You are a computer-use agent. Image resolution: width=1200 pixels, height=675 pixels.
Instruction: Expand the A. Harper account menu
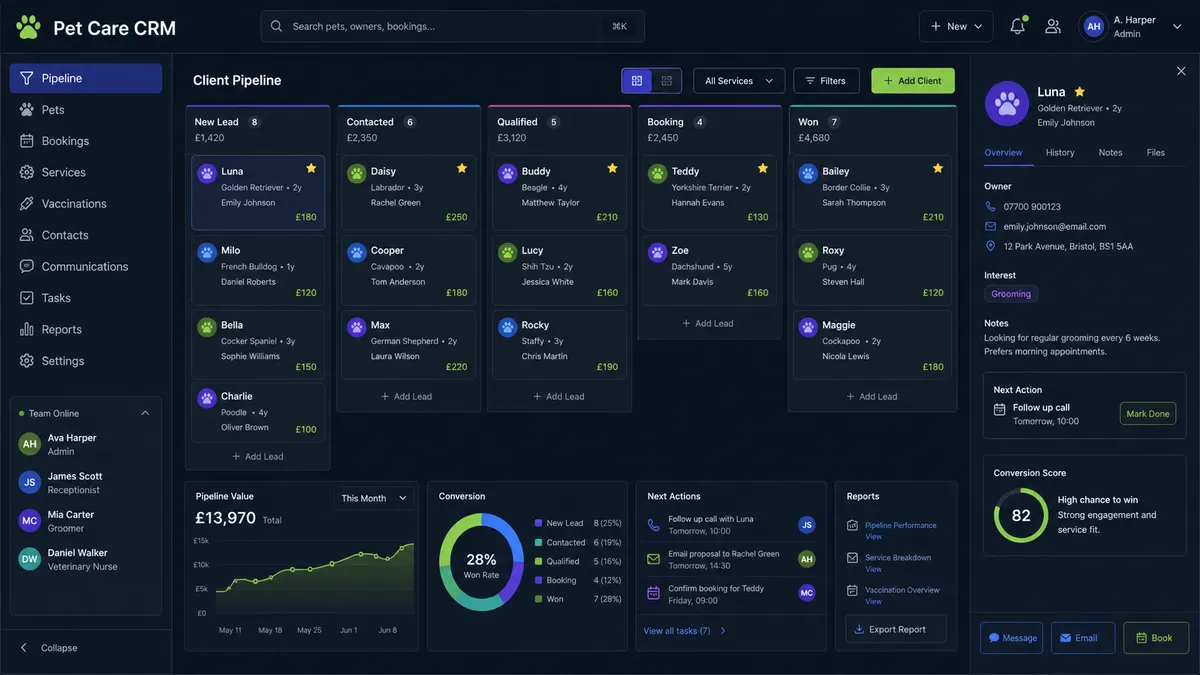[1177, 27]
